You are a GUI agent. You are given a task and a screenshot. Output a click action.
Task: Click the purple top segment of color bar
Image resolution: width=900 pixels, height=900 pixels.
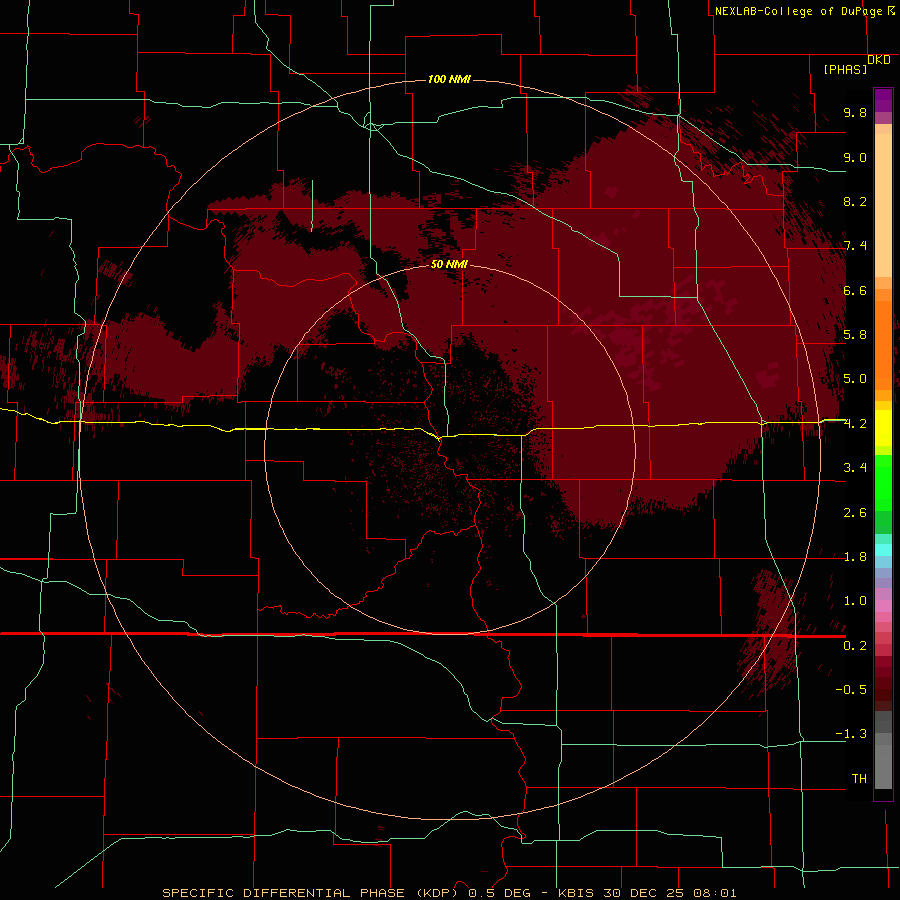(883, 100)
